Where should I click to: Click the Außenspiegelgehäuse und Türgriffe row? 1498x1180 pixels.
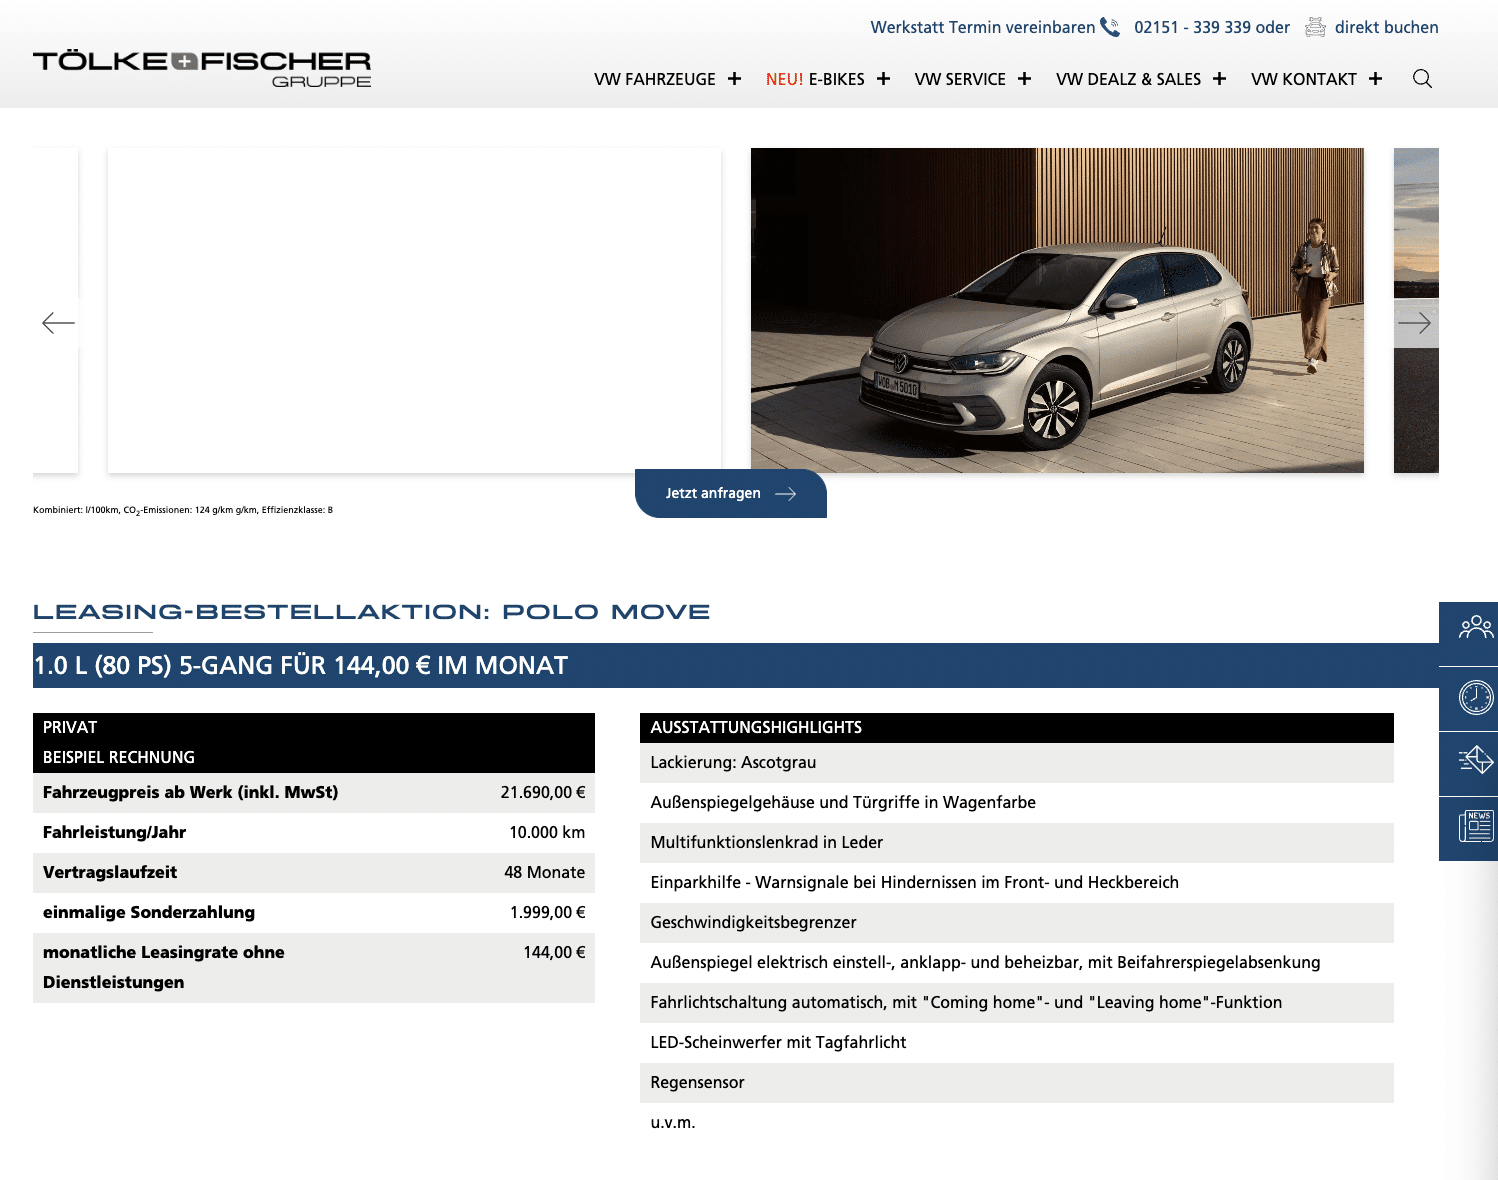tap(1016, 802)
